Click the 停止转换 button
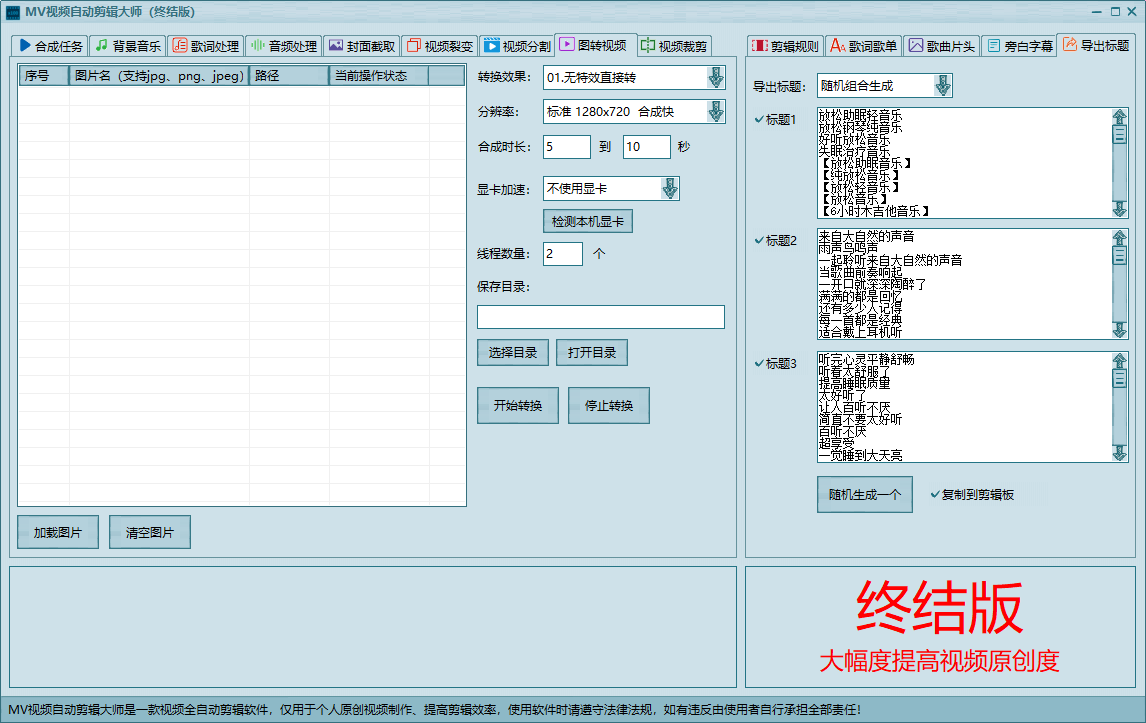1146x723 pixels. click(609, 406)
